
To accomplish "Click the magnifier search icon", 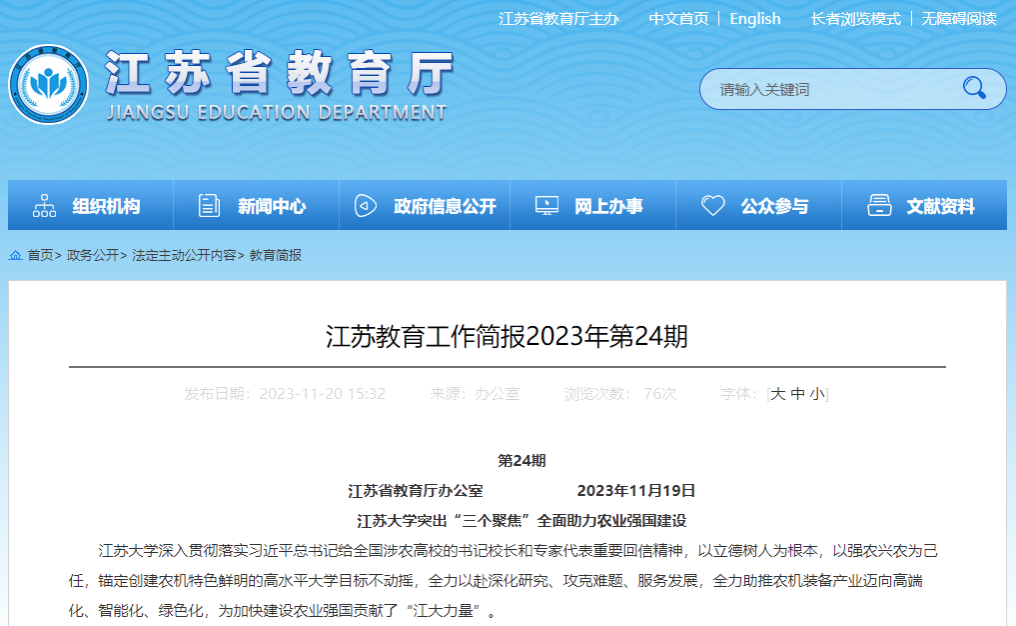I will tap(974, 89).
